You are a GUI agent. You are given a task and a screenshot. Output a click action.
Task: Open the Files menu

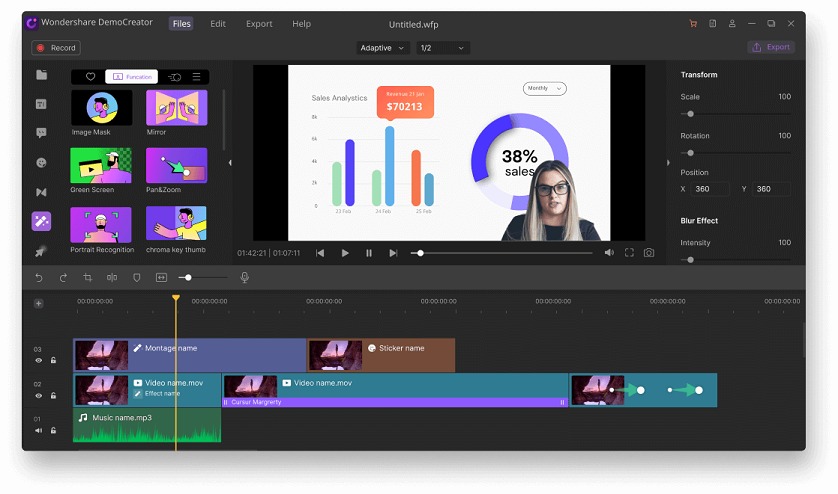182,24
